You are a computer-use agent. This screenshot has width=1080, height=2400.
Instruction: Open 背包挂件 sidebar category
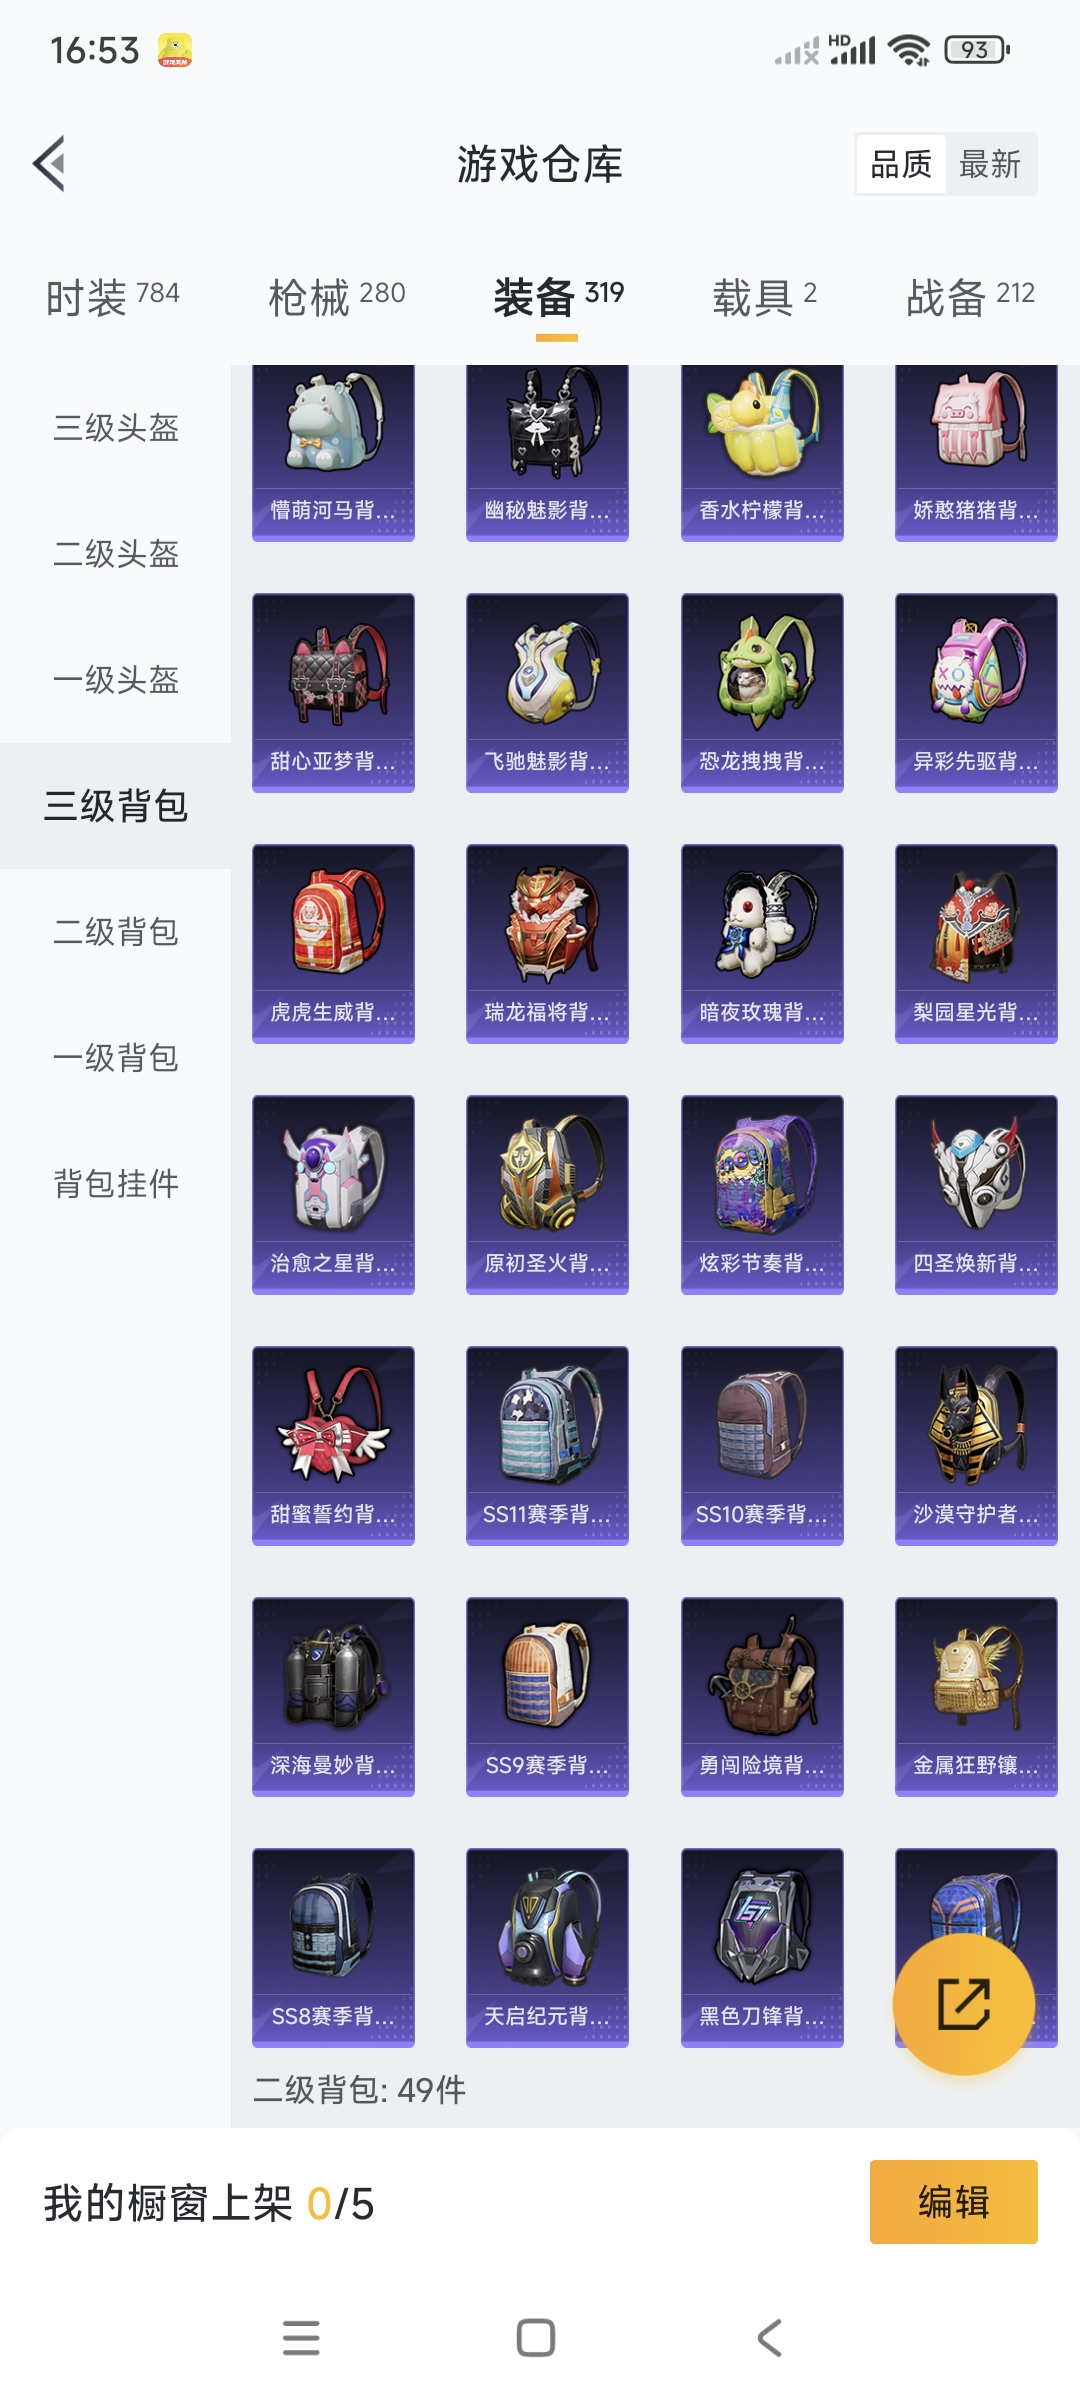point(116,1184)
